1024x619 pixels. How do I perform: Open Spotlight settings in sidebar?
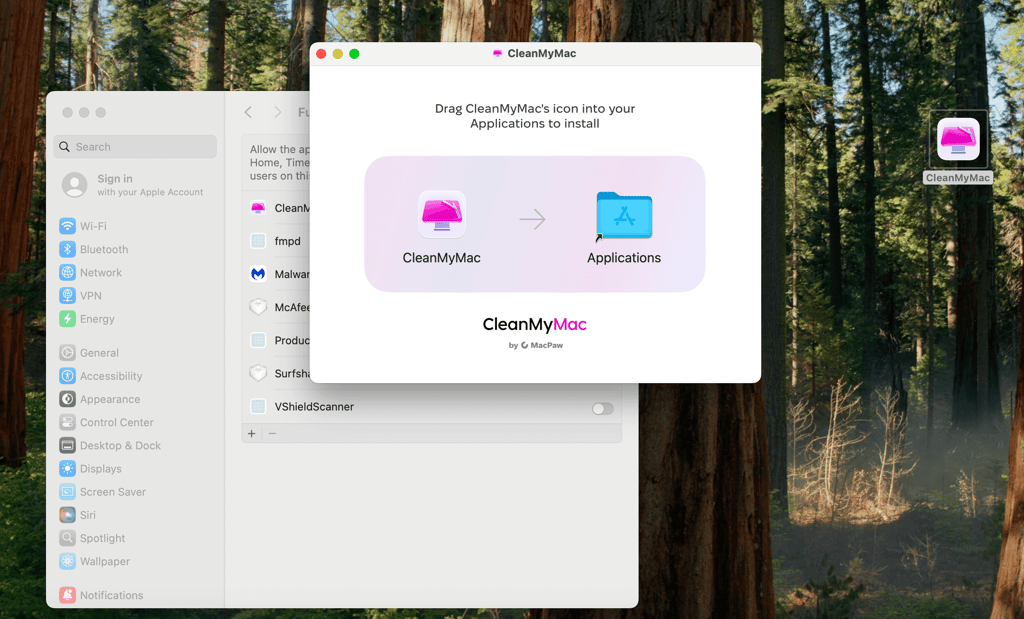coord(92,538)
